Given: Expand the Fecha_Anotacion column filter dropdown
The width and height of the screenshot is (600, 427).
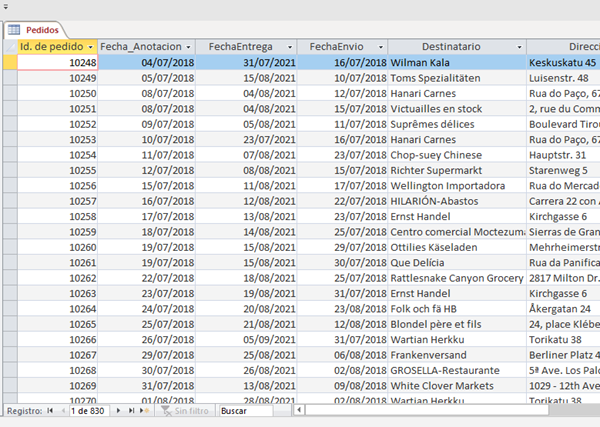Looking at the screenshot, I should [187, 47].
